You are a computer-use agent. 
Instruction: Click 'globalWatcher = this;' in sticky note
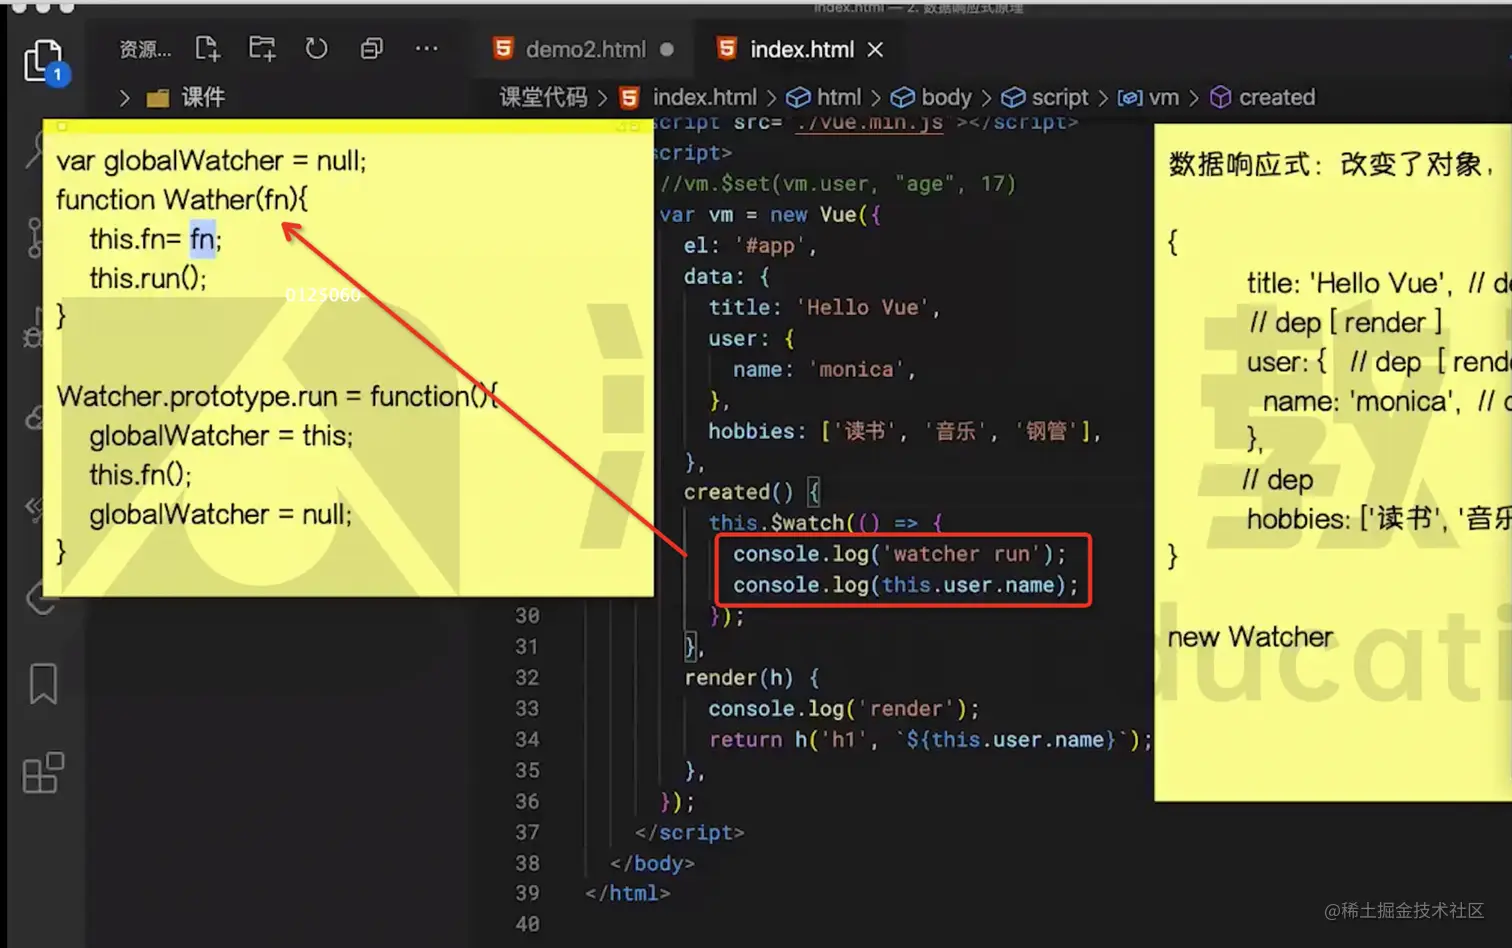coord(221,436)
